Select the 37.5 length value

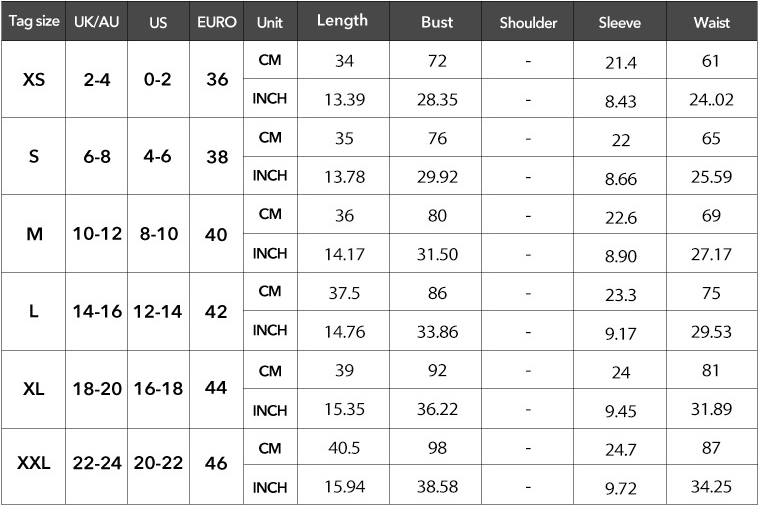click(x=344, y=293)
